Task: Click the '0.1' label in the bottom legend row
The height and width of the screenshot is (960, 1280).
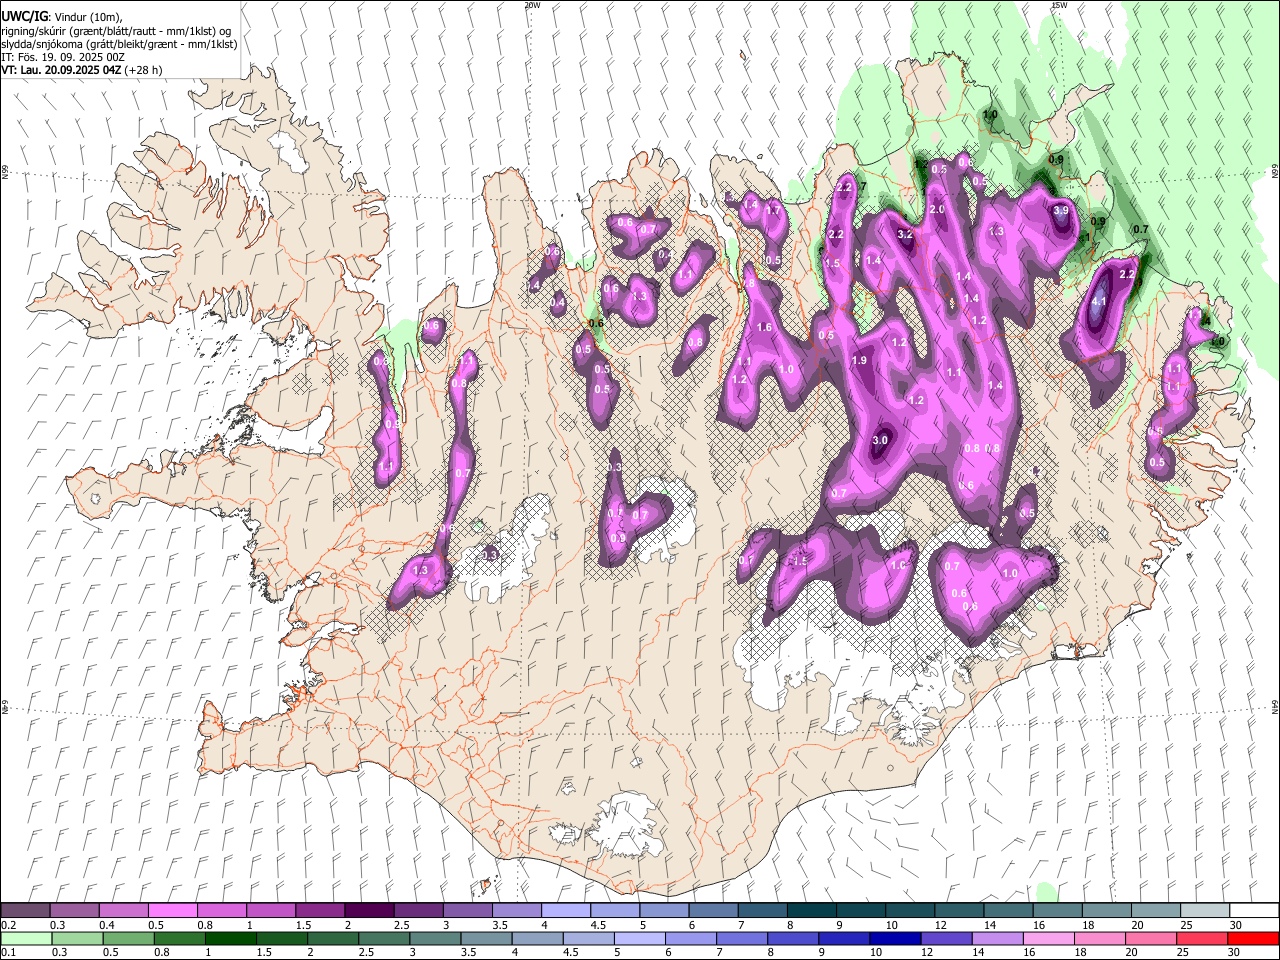Action: (9, 952)
